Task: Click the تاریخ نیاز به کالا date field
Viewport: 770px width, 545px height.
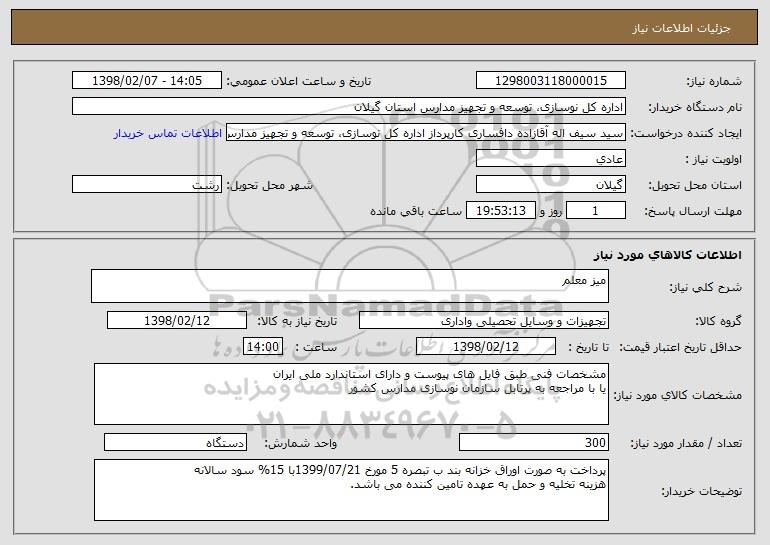Action: pyautogui.click(x=177, y=321)
